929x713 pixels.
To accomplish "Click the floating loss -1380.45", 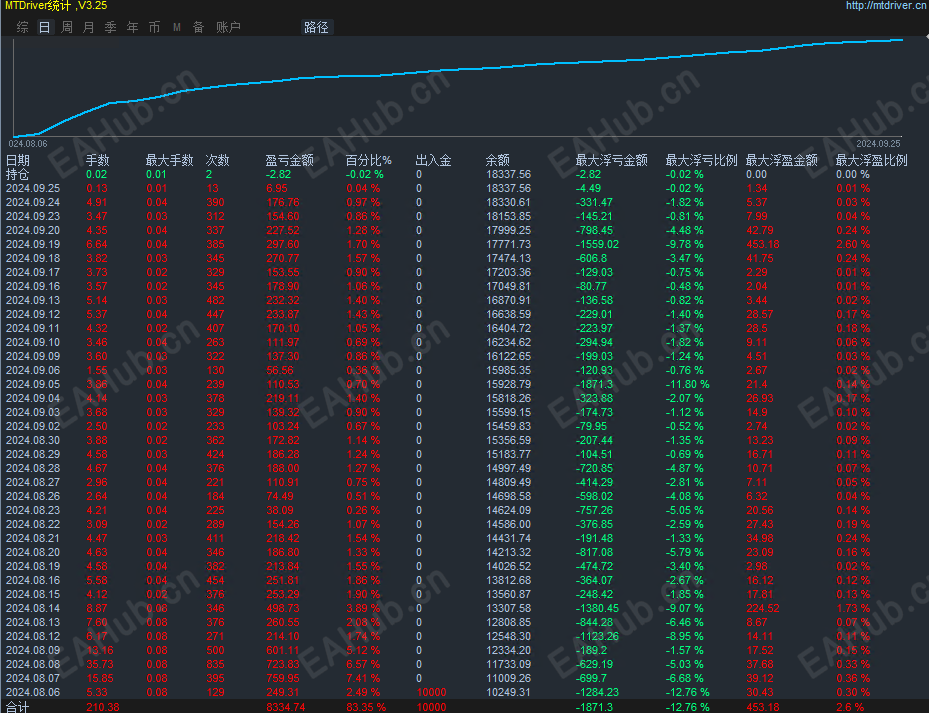I will 597,608.
